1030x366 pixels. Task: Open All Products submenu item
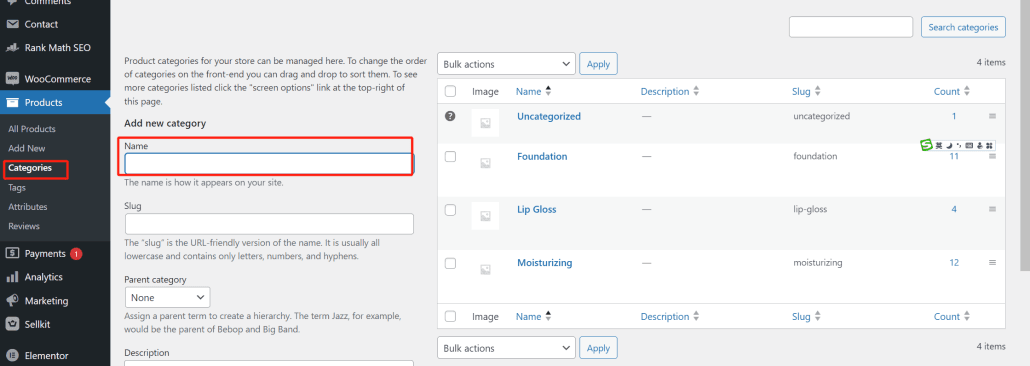pyautogui.click(x=32, y=129)
